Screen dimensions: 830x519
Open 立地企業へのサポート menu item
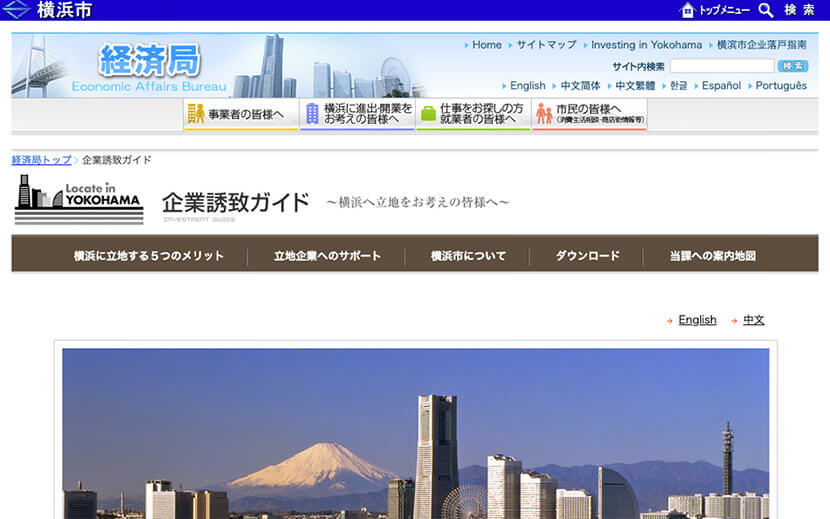pyautogui.click(x=327, y=256)
